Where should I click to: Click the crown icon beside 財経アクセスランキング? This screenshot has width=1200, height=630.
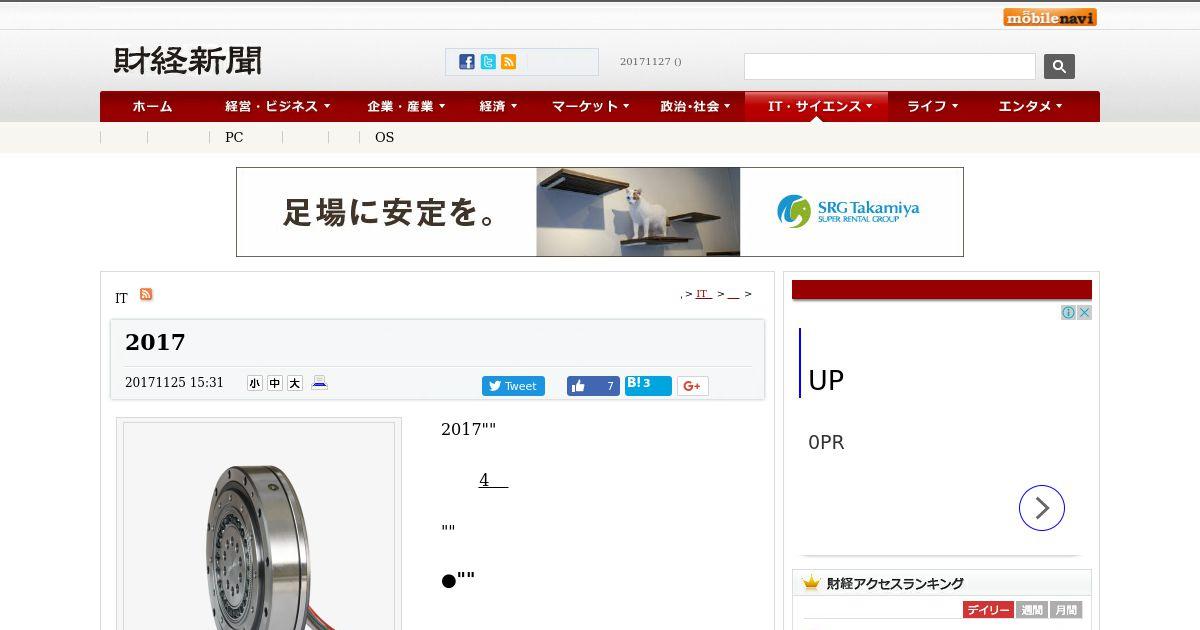[811, 583]
